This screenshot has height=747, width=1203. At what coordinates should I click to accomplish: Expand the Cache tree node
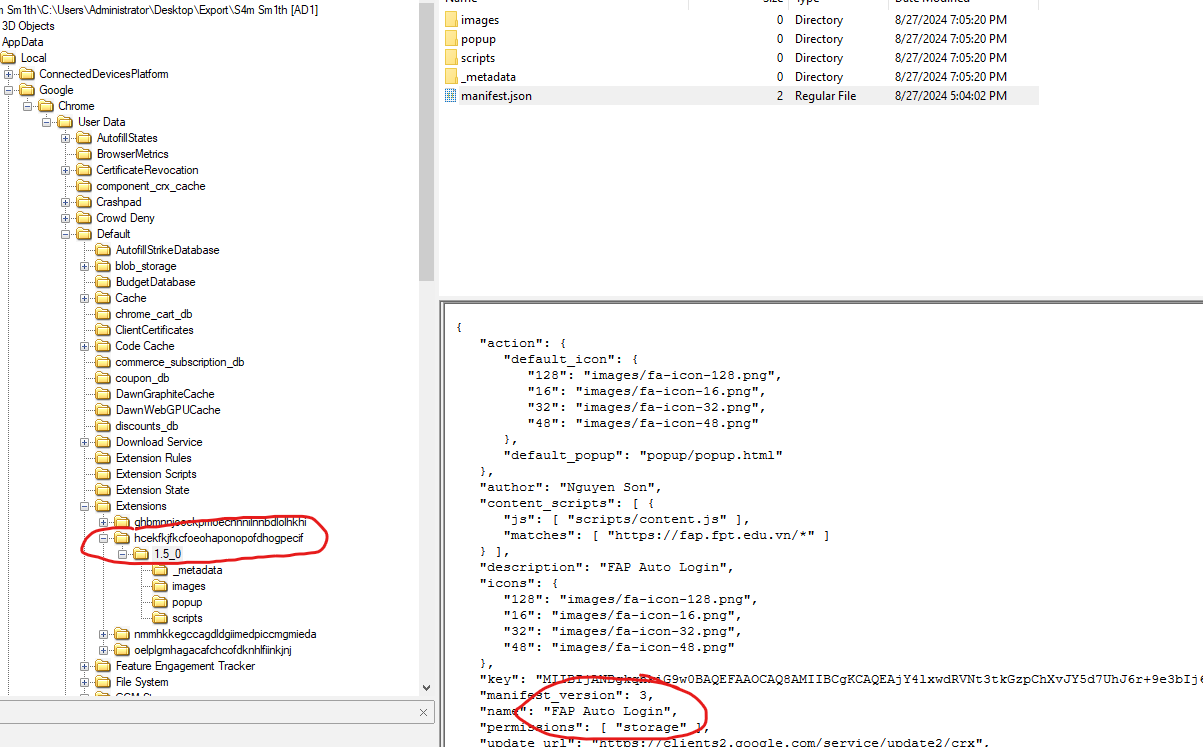tap(84, 298)
